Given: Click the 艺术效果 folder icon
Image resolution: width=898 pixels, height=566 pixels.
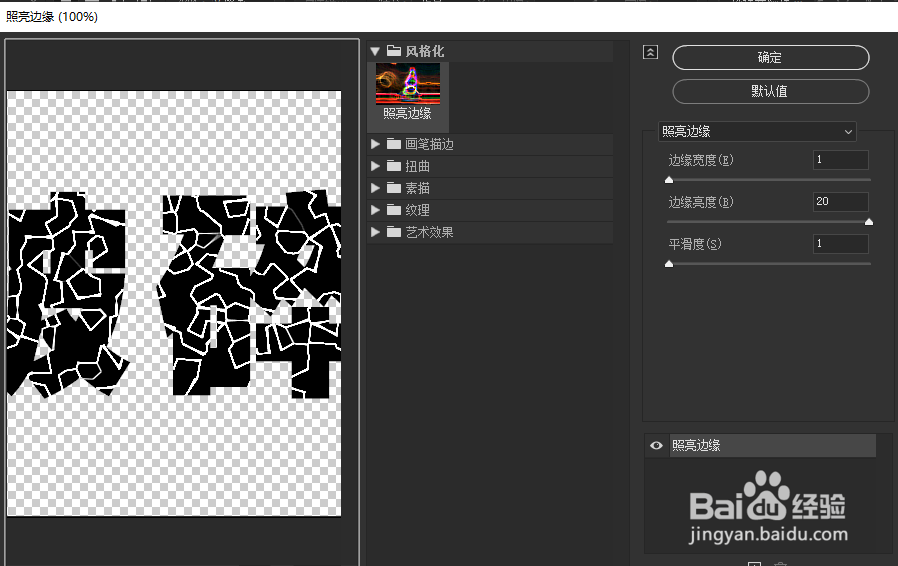Looking at the screenshot, I should 393,232.
